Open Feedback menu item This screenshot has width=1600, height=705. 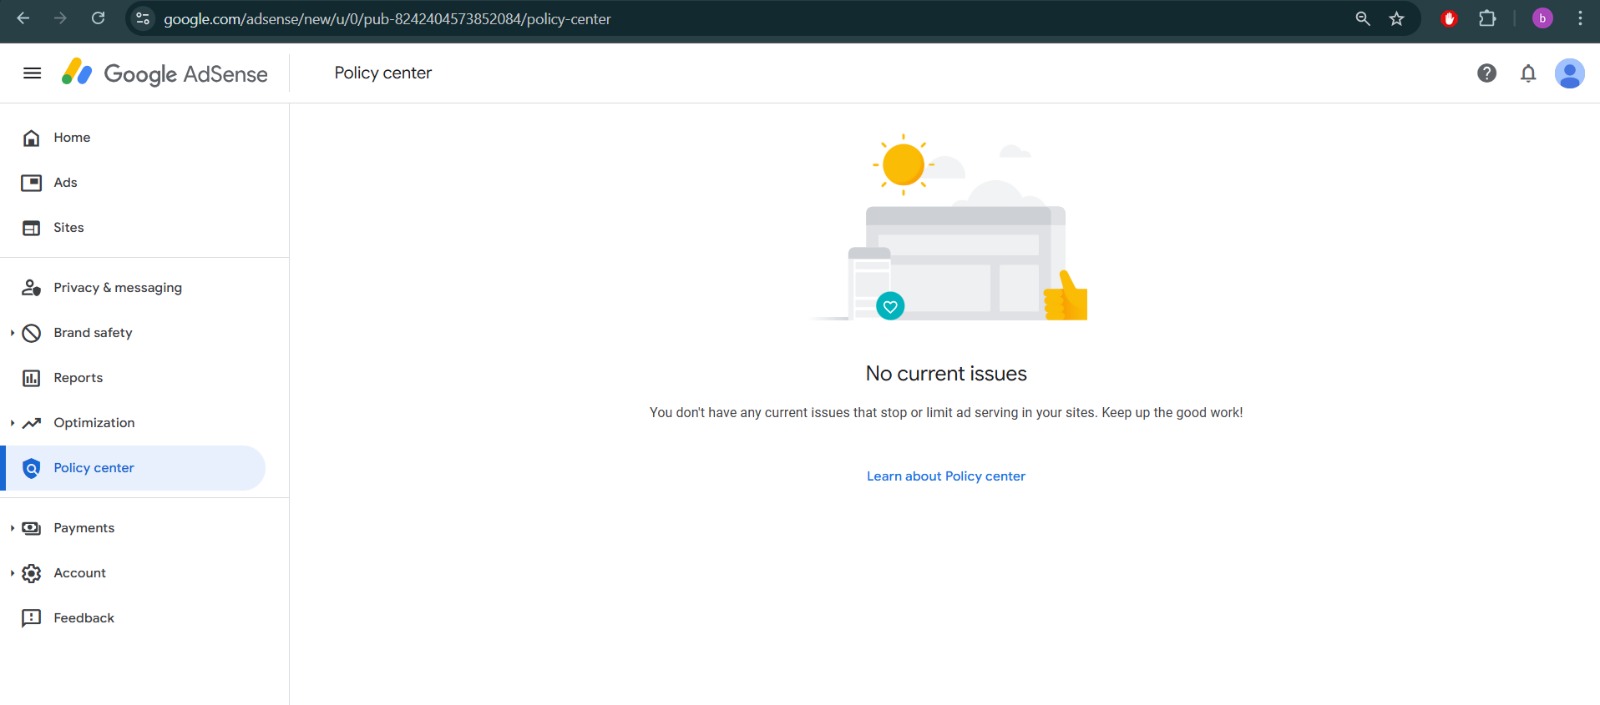click(x=135, y=618)
